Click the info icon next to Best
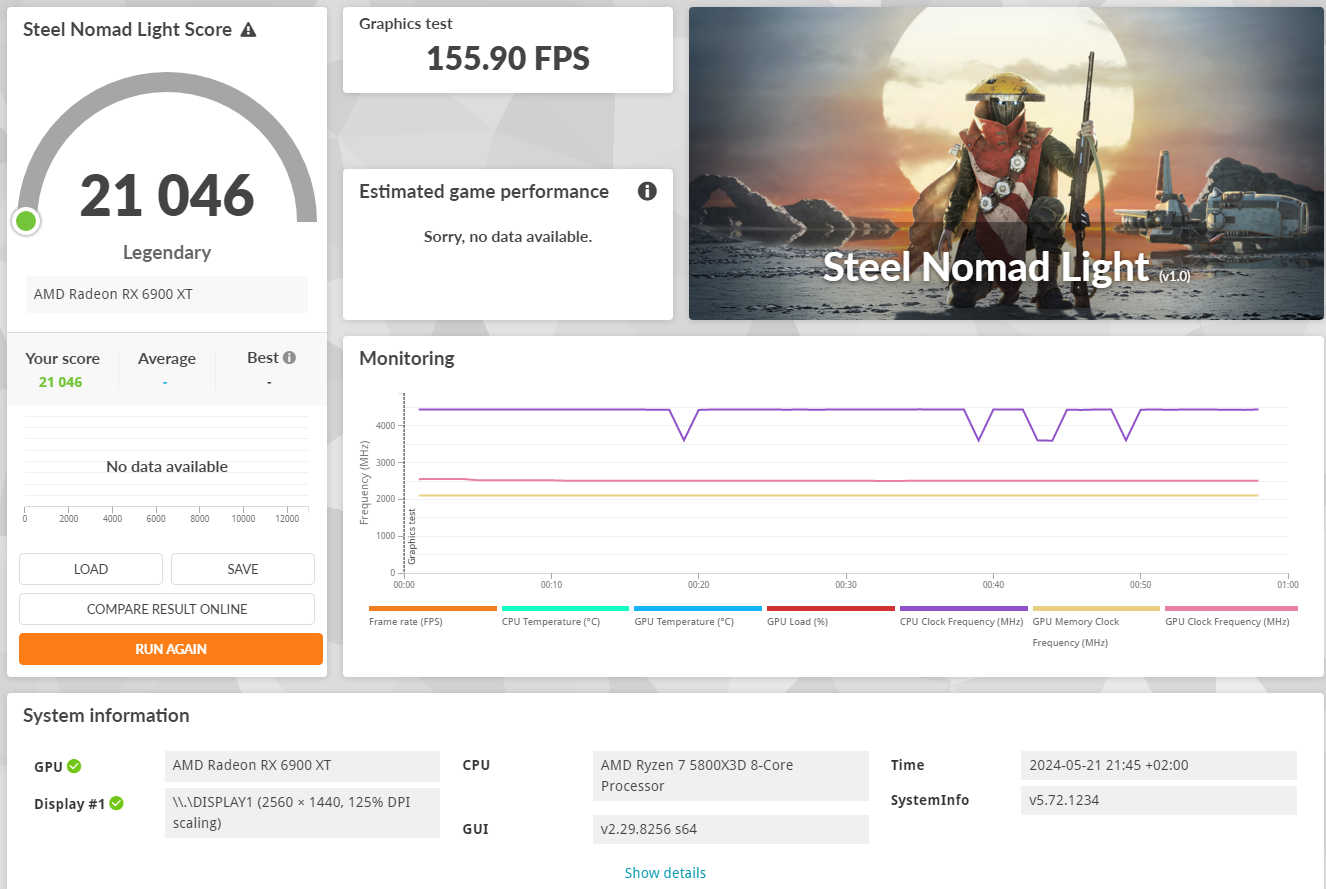This screenshot has width=1326, height=889. 290,358
